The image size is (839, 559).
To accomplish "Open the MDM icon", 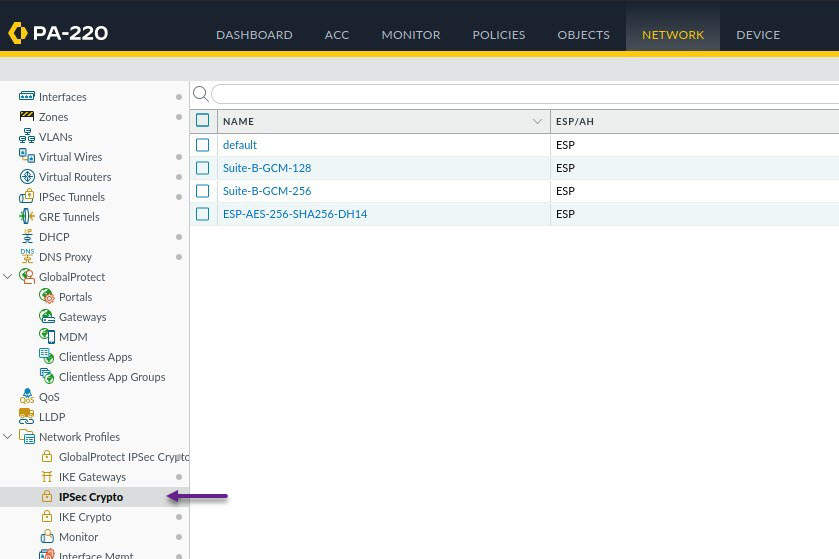I will (x=47, y=336).
